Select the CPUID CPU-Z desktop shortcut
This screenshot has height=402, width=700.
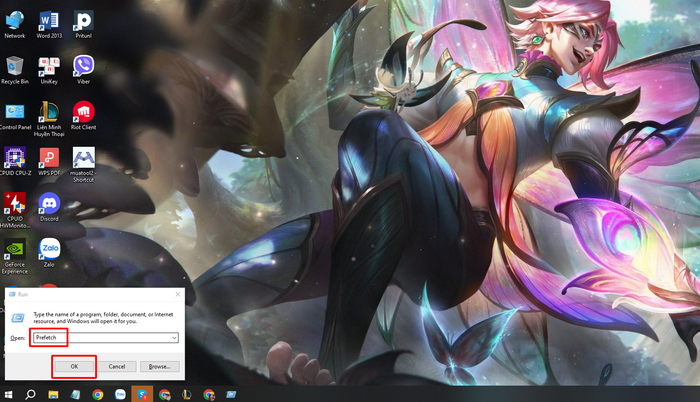pos(15,162)
